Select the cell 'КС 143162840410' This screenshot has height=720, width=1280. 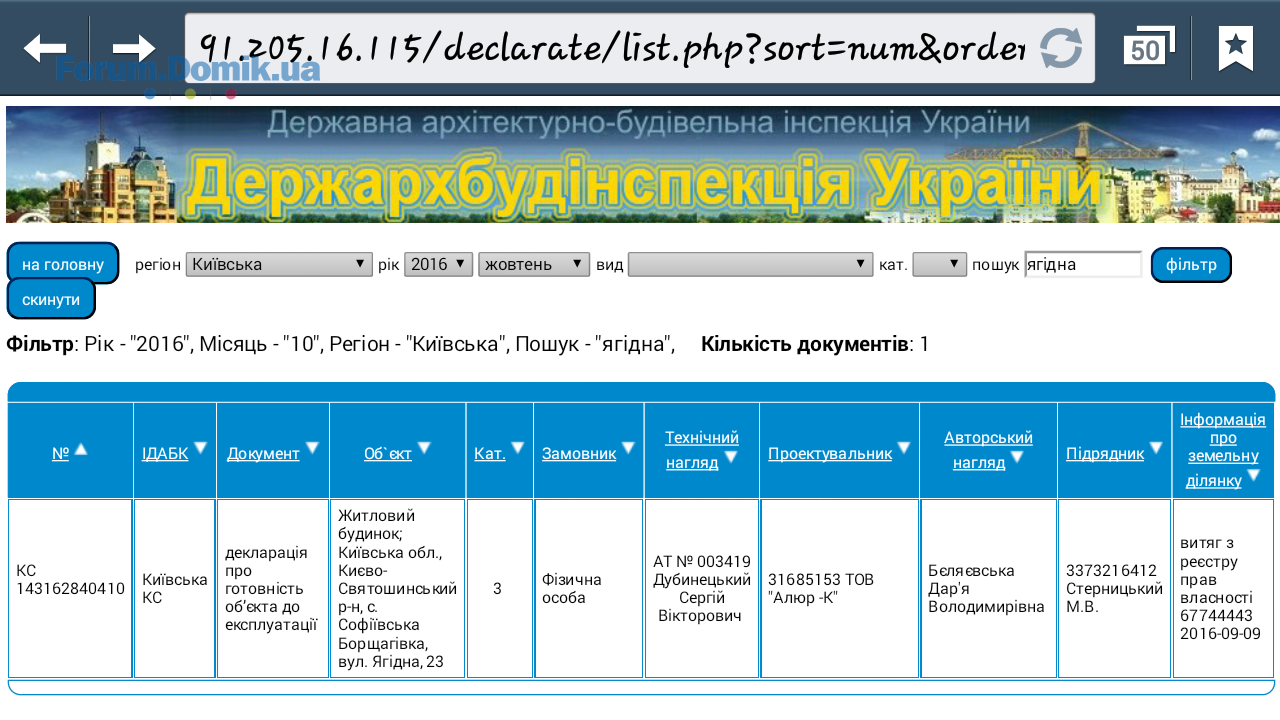70,589
